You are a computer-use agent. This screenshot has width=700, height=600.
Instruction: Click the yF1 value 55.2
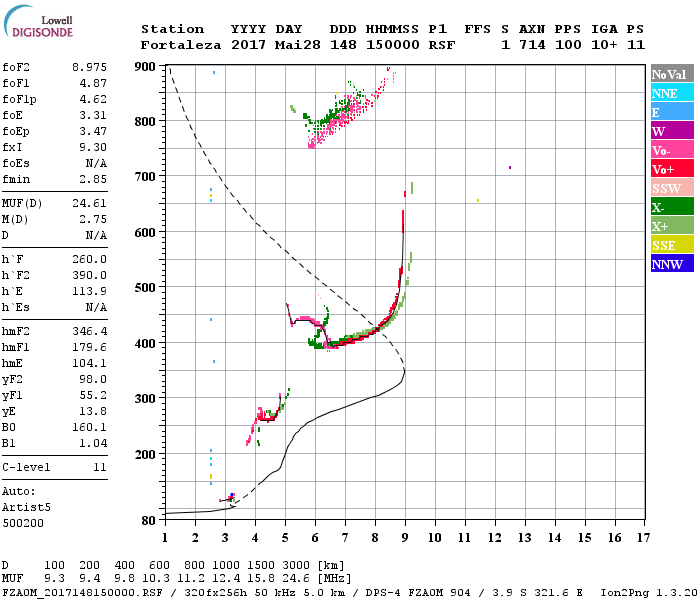click(93, 396)
